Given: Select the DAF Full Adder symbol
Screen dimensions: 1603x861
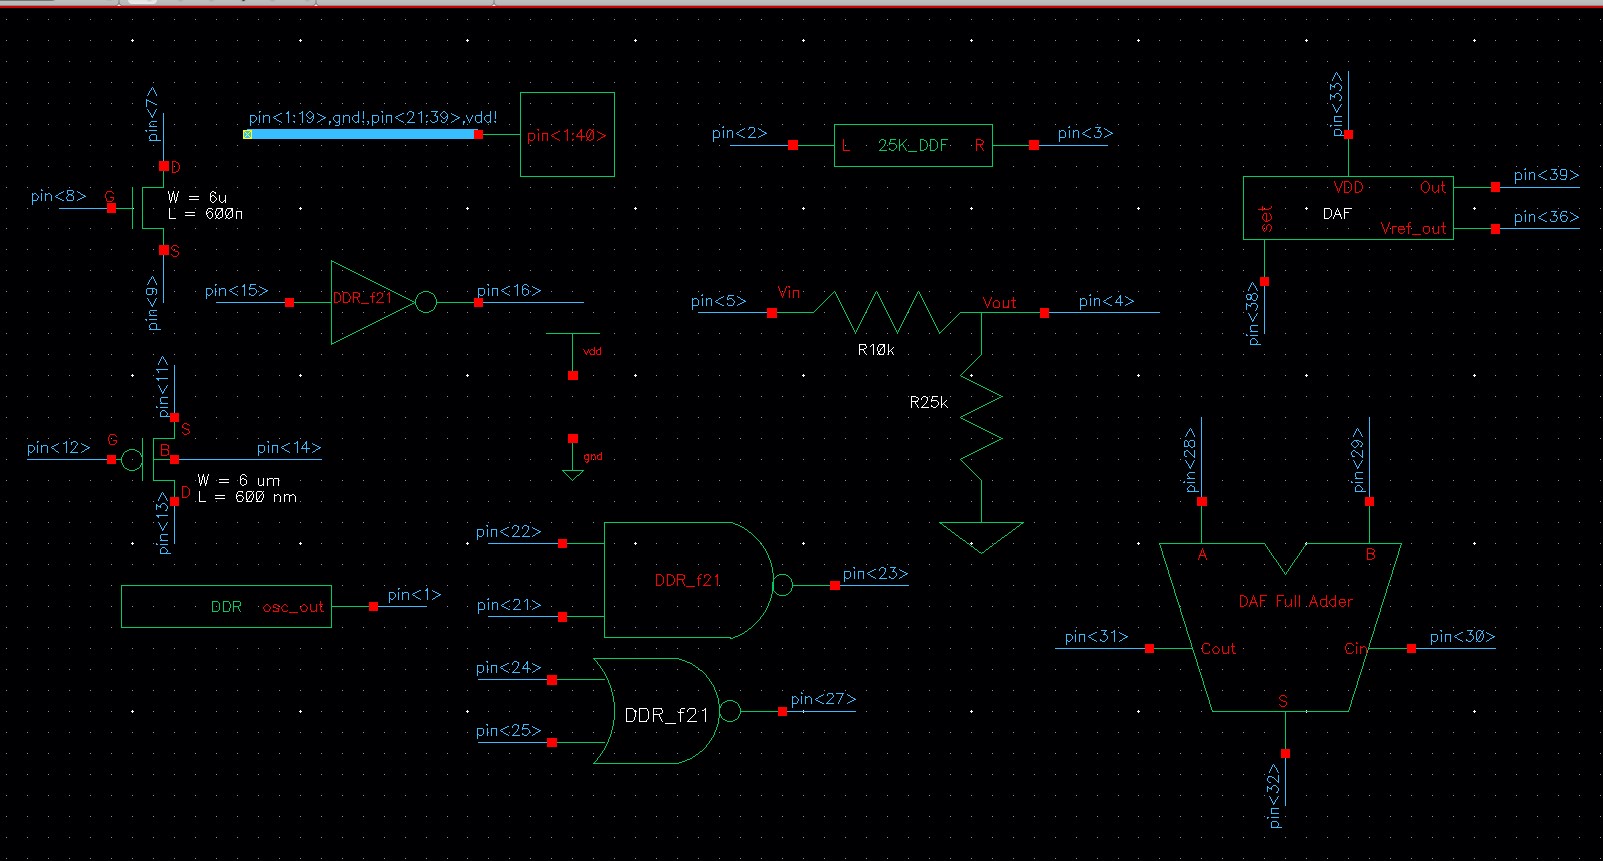Looking at the screenshot, I should [1280, 628].
